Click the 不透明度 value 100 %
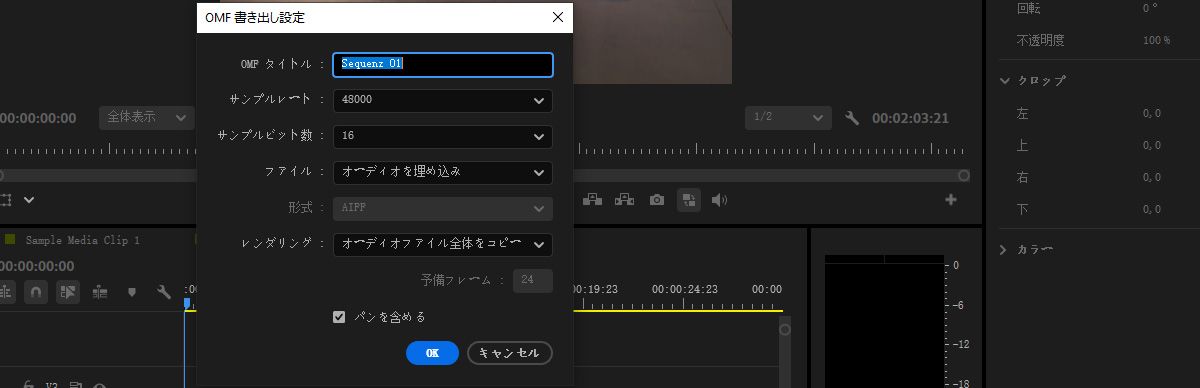 click(x=1156, y=41)
